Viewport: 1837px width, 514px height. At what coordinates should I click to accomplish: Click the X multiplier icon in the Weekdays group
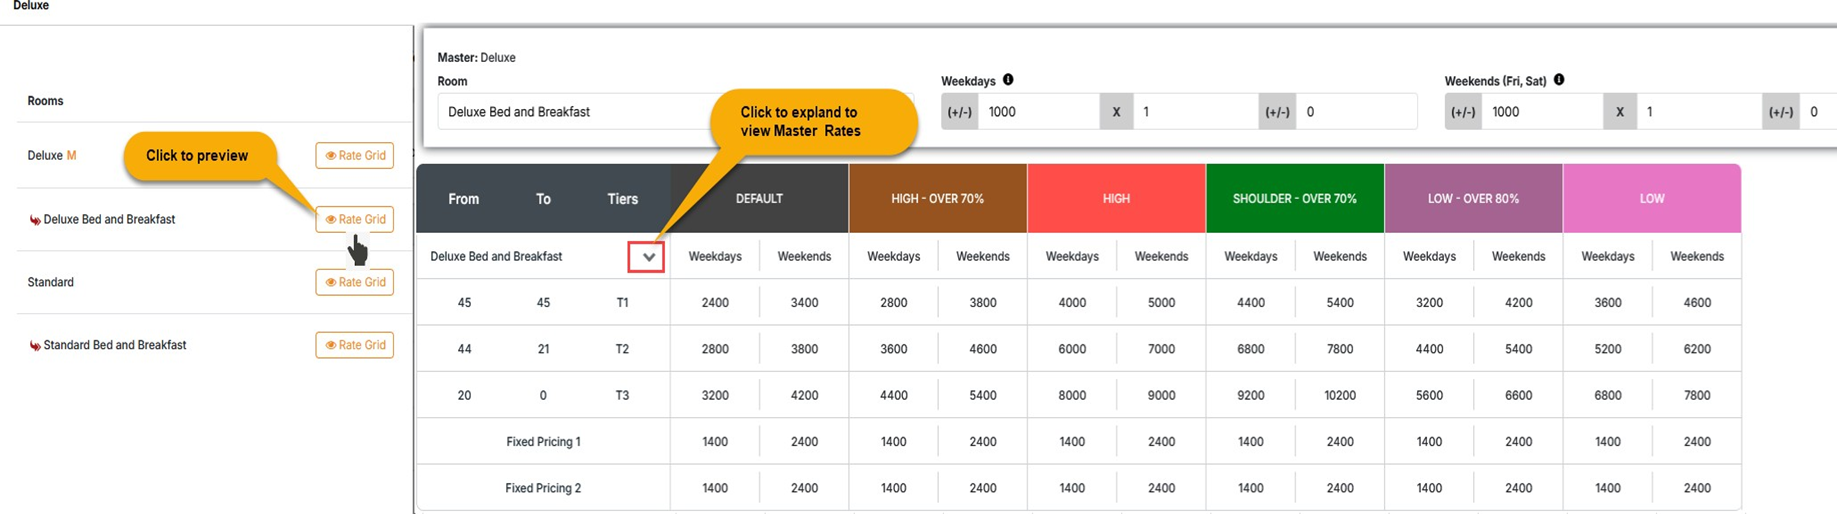click(x=1116, y=112)
